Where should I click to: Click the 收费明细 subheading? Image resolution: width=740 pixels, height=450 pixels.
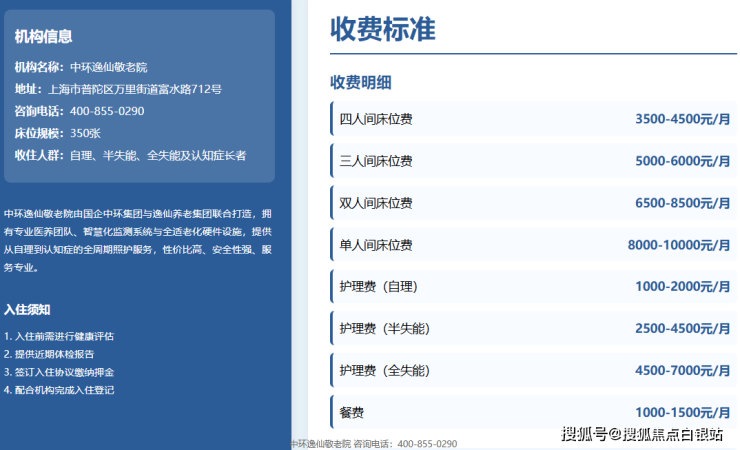tap(361, 83)
